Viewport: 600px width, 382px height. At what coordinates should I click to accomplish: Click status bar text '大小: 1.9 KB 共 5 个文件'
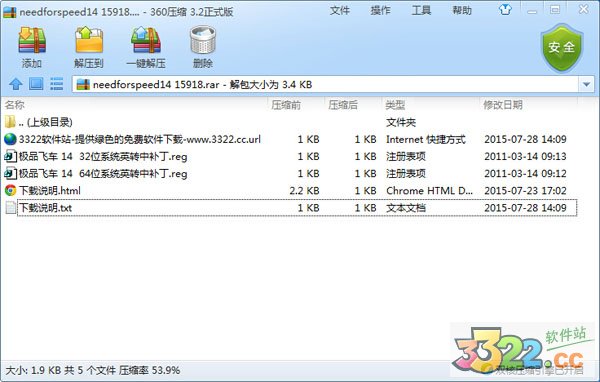pyautogui.click(x=60, y=370)
